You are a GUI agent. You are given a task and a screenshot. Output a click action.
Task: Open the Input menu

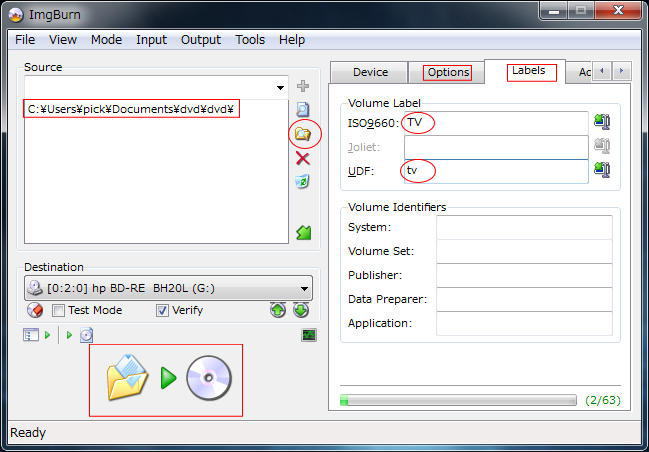coord(151,40)
